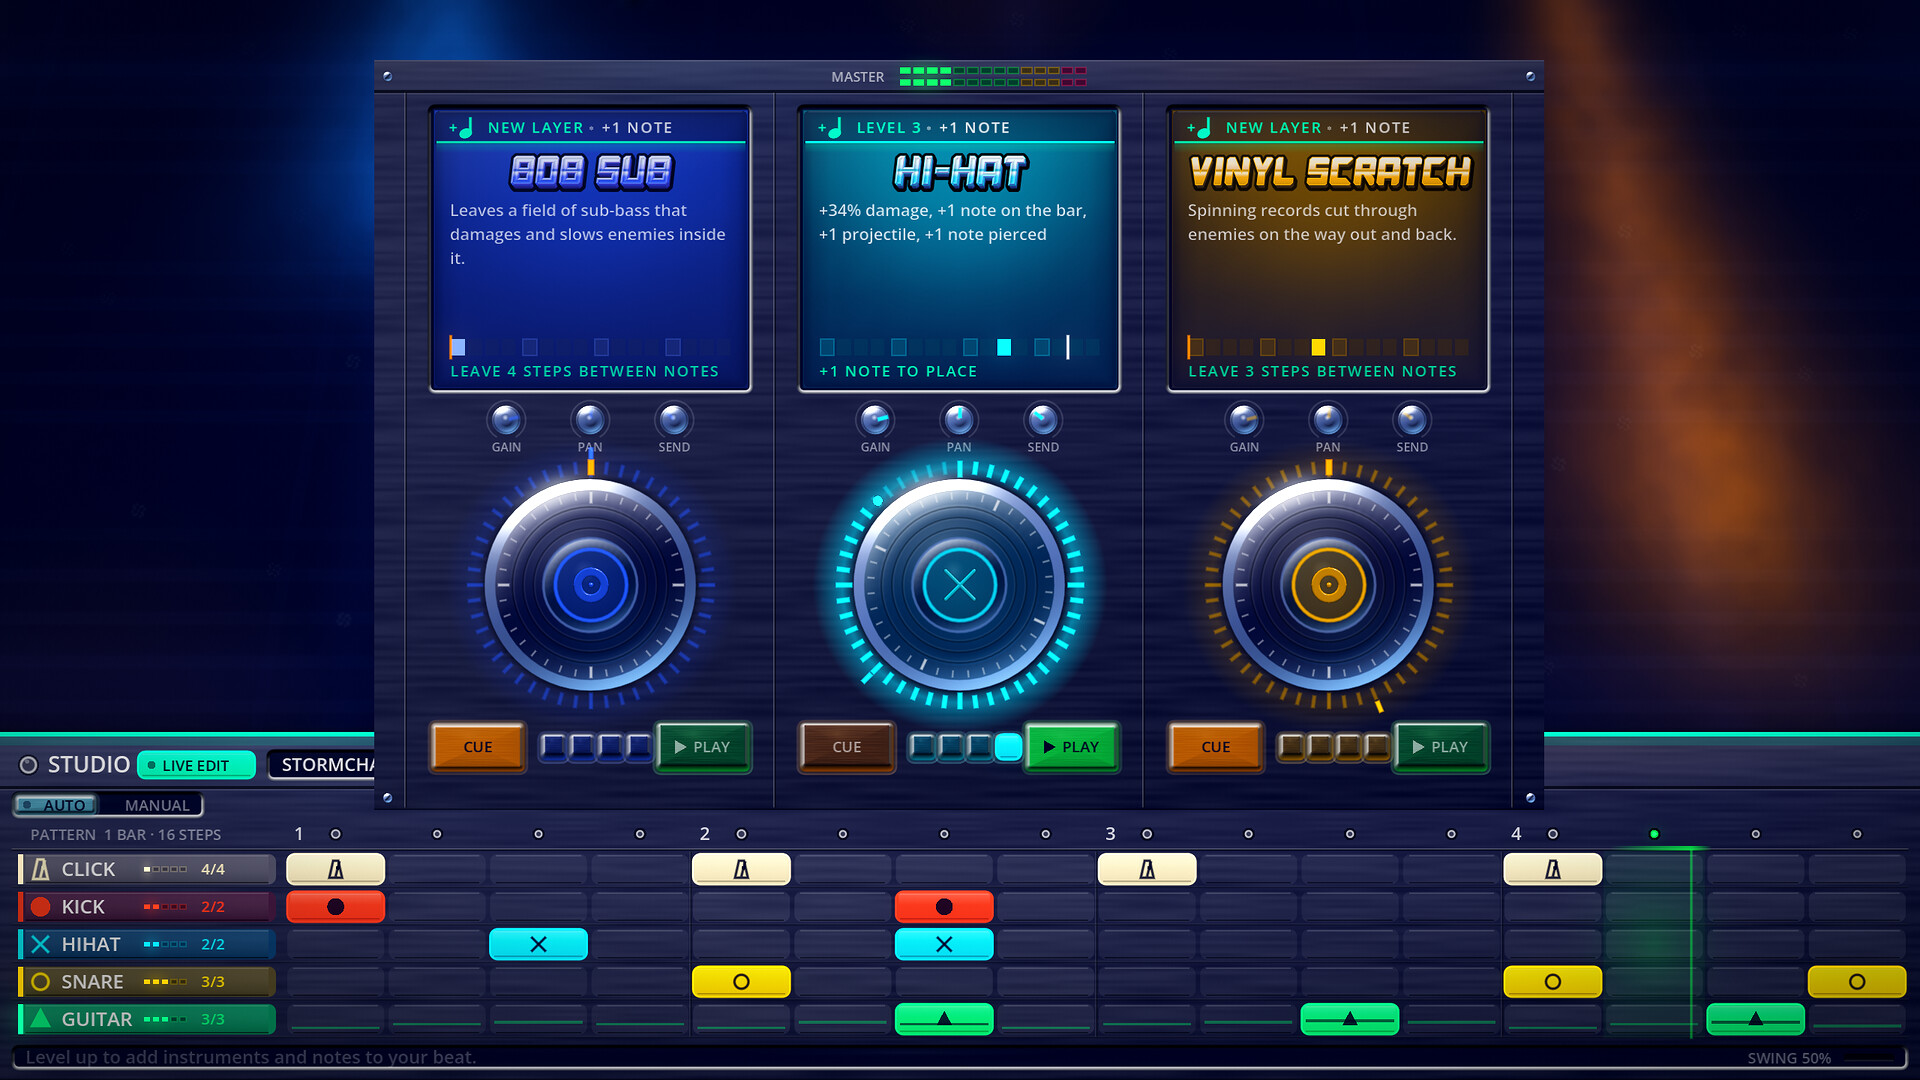The image size is (1920, 1080).
Task: Click the metronome icon in CLICK track
Action: [41, 869]
